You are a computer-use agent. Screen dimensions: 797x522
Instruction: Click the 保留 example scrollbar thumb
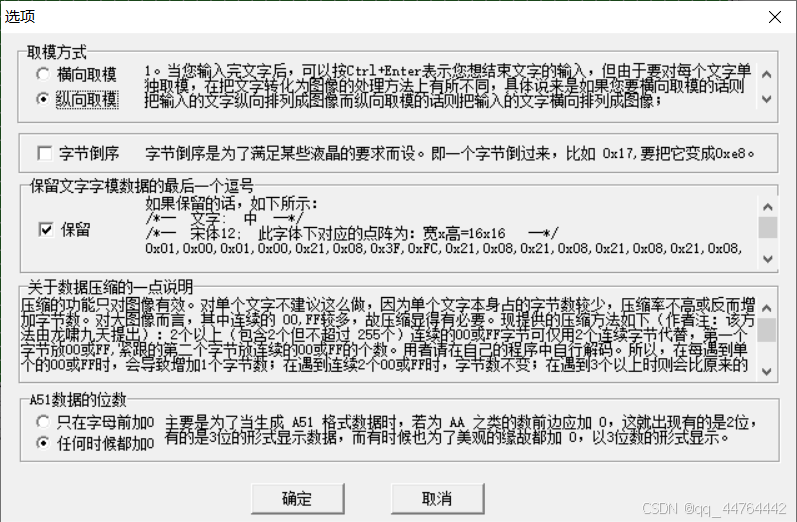point(768,227)
